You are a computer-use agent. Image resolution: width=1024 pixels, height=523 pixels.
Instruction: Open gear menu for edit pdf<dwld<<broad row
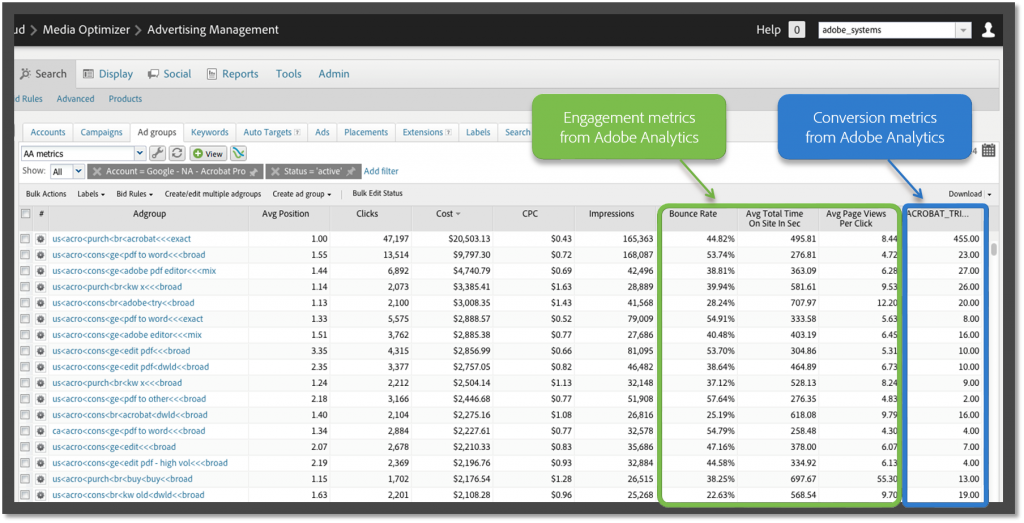[x=40, y=367]
